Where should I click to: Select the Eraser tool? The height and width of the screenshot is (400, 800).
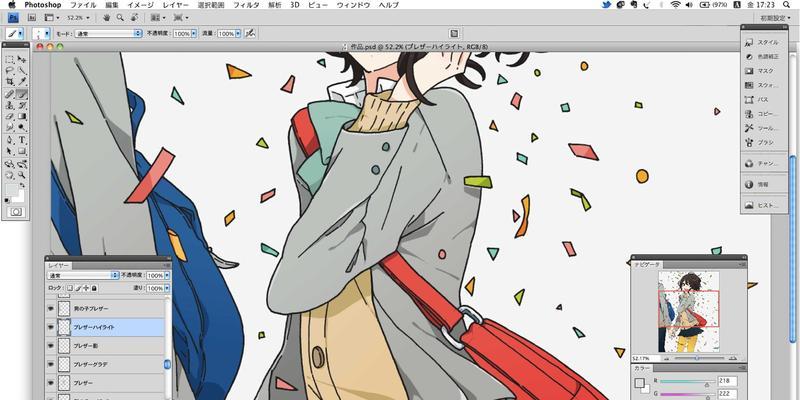point(9,116)
